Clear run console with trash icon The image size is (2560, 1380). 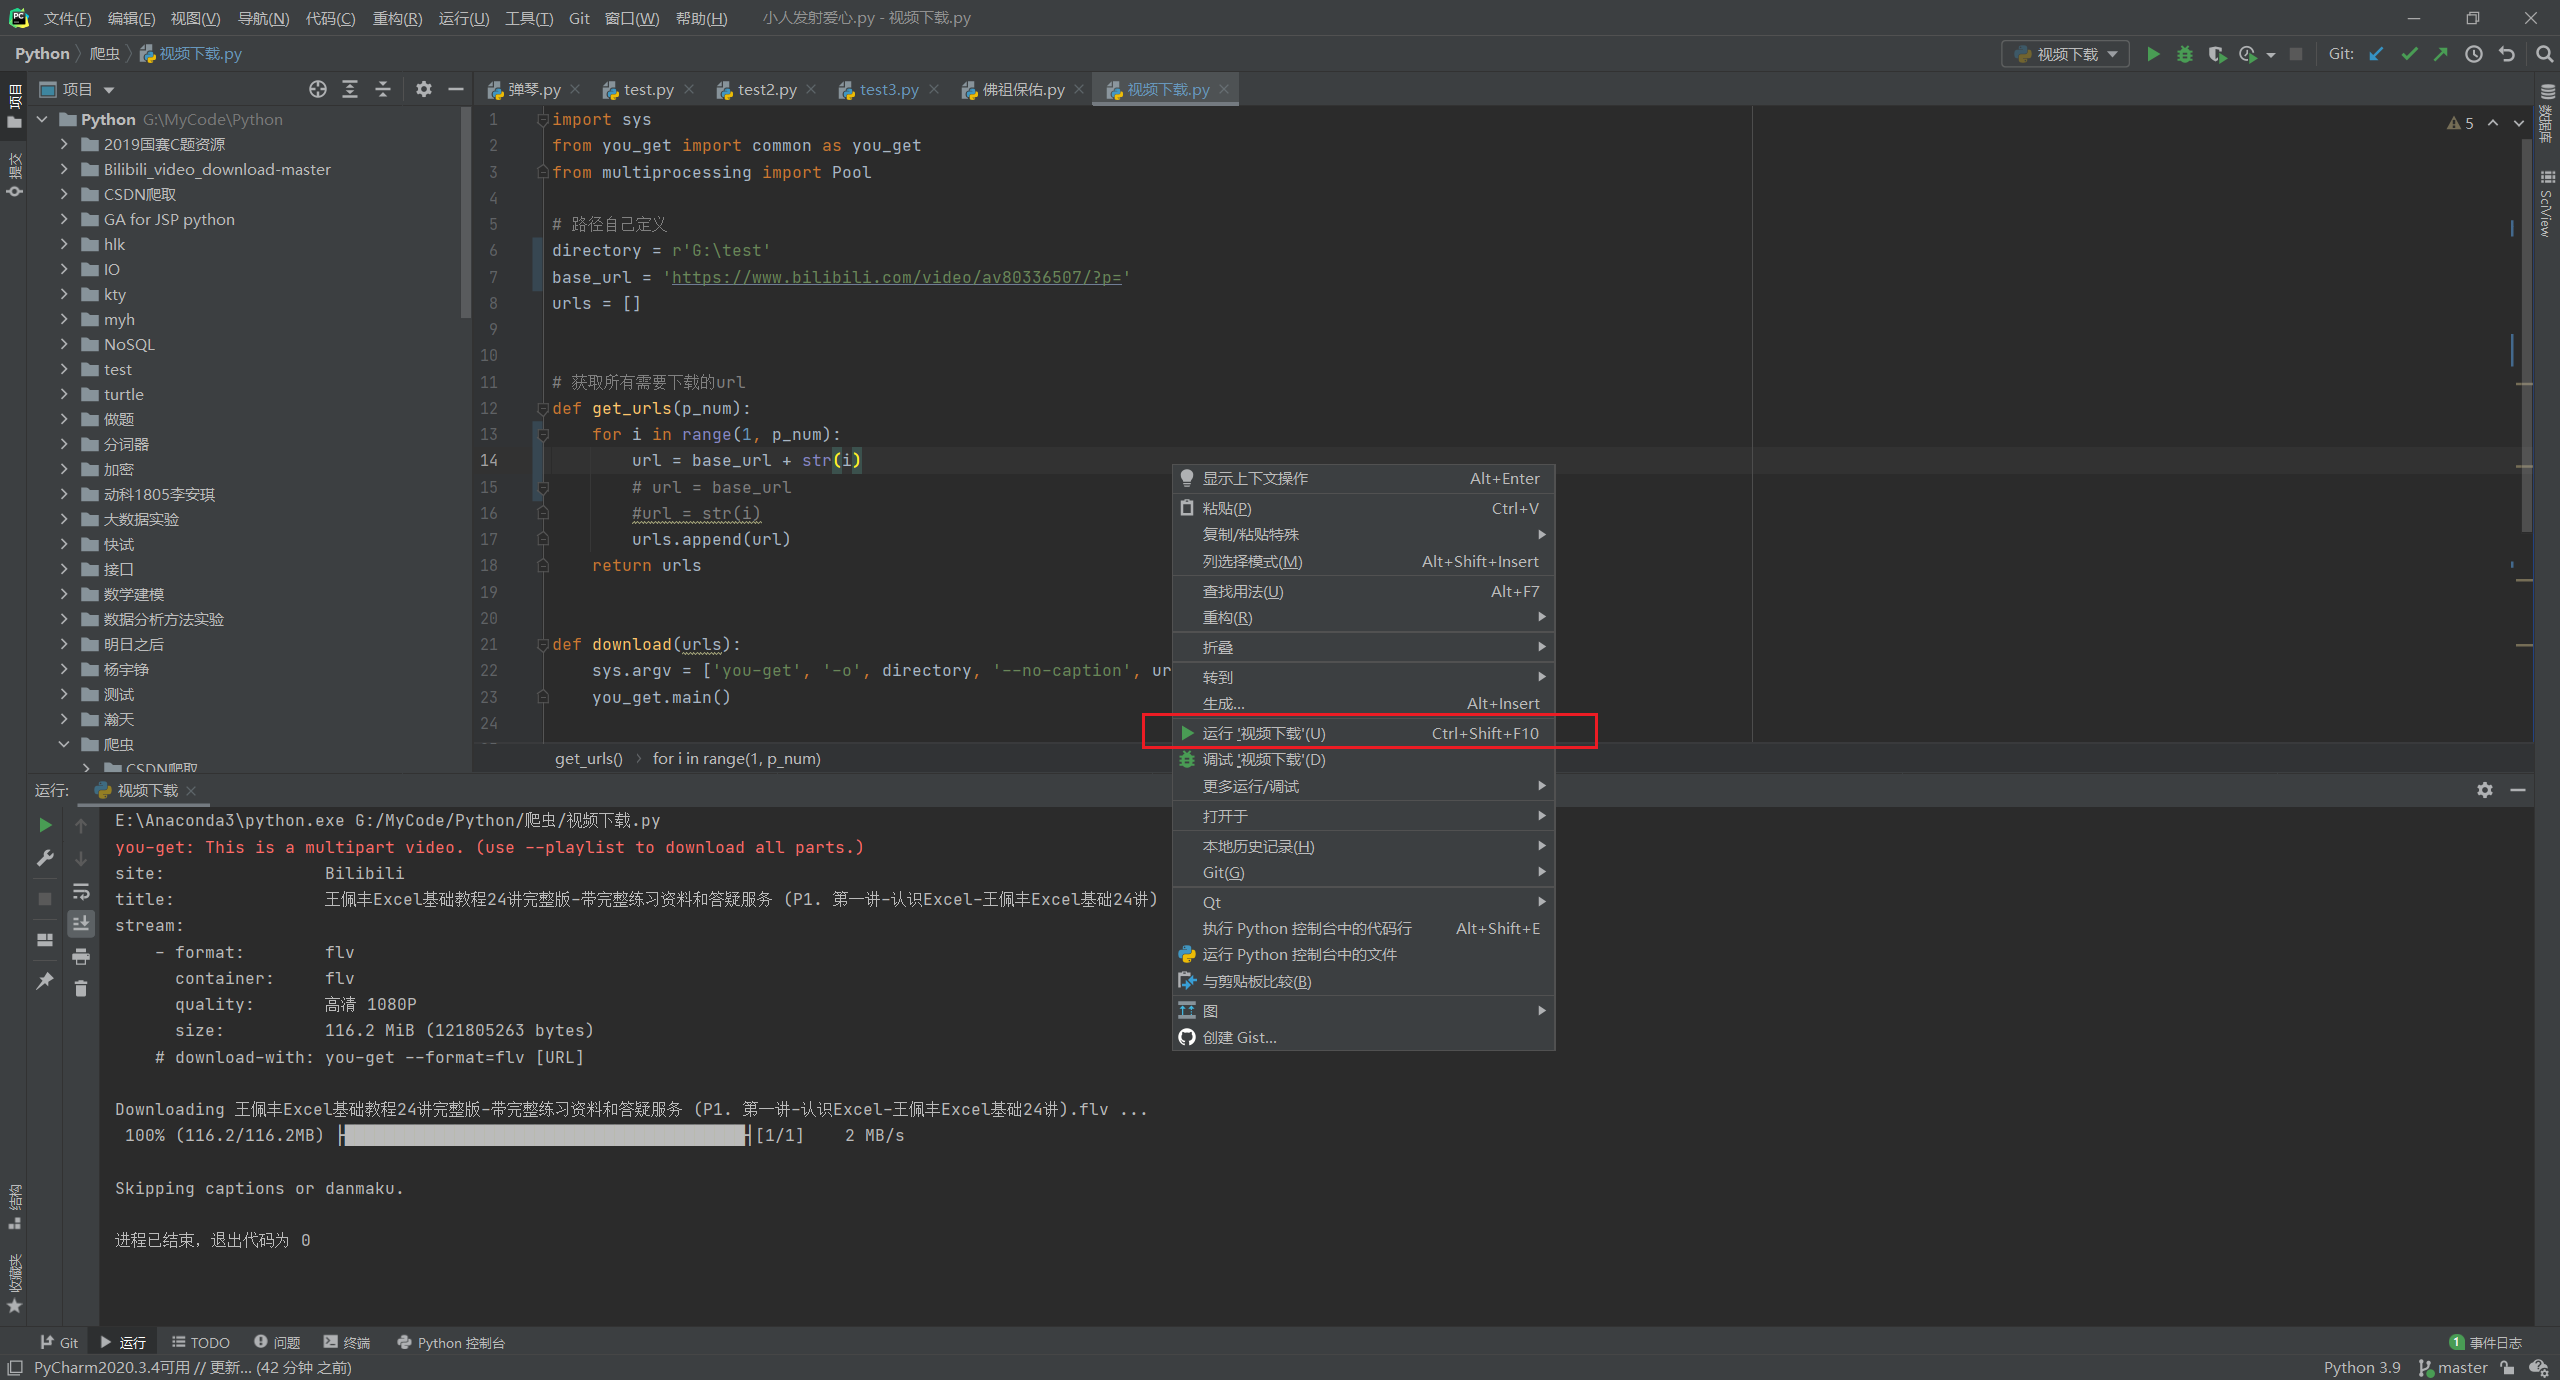81,988
